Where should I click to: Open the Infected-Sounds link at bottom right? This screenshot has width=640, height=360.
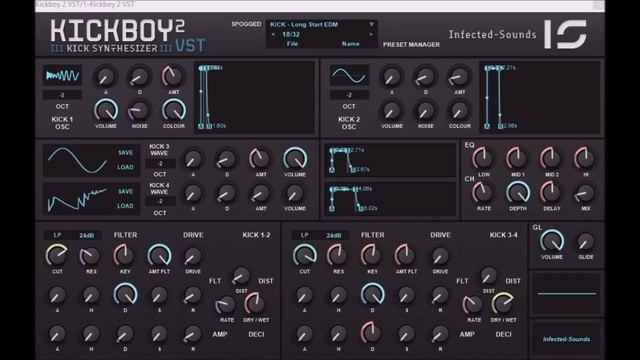tap(566, 339)
